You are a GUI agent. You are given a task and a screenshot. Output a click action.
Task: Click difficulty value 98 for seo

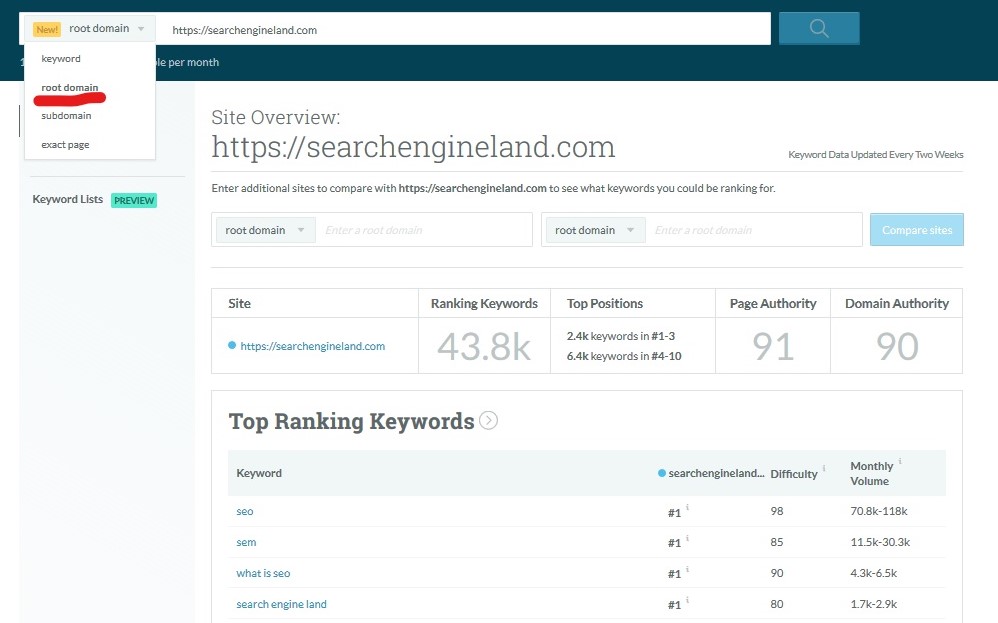[x=777, y=511]
